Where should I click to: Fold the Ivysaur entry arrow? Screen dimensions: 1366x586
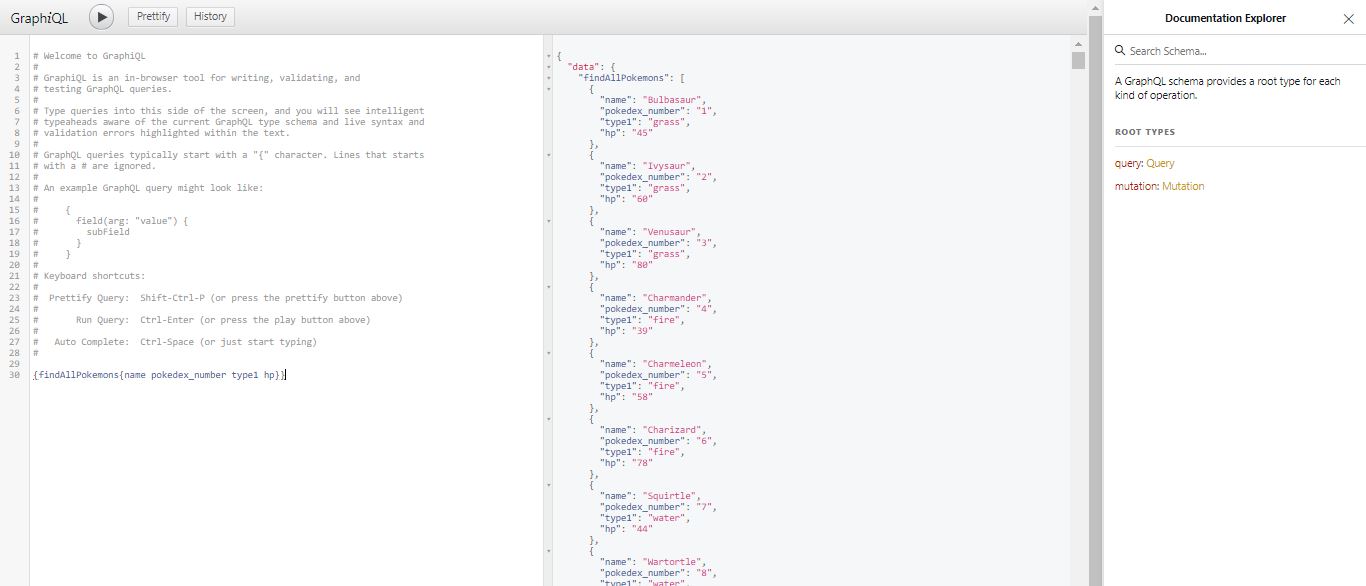549,155
